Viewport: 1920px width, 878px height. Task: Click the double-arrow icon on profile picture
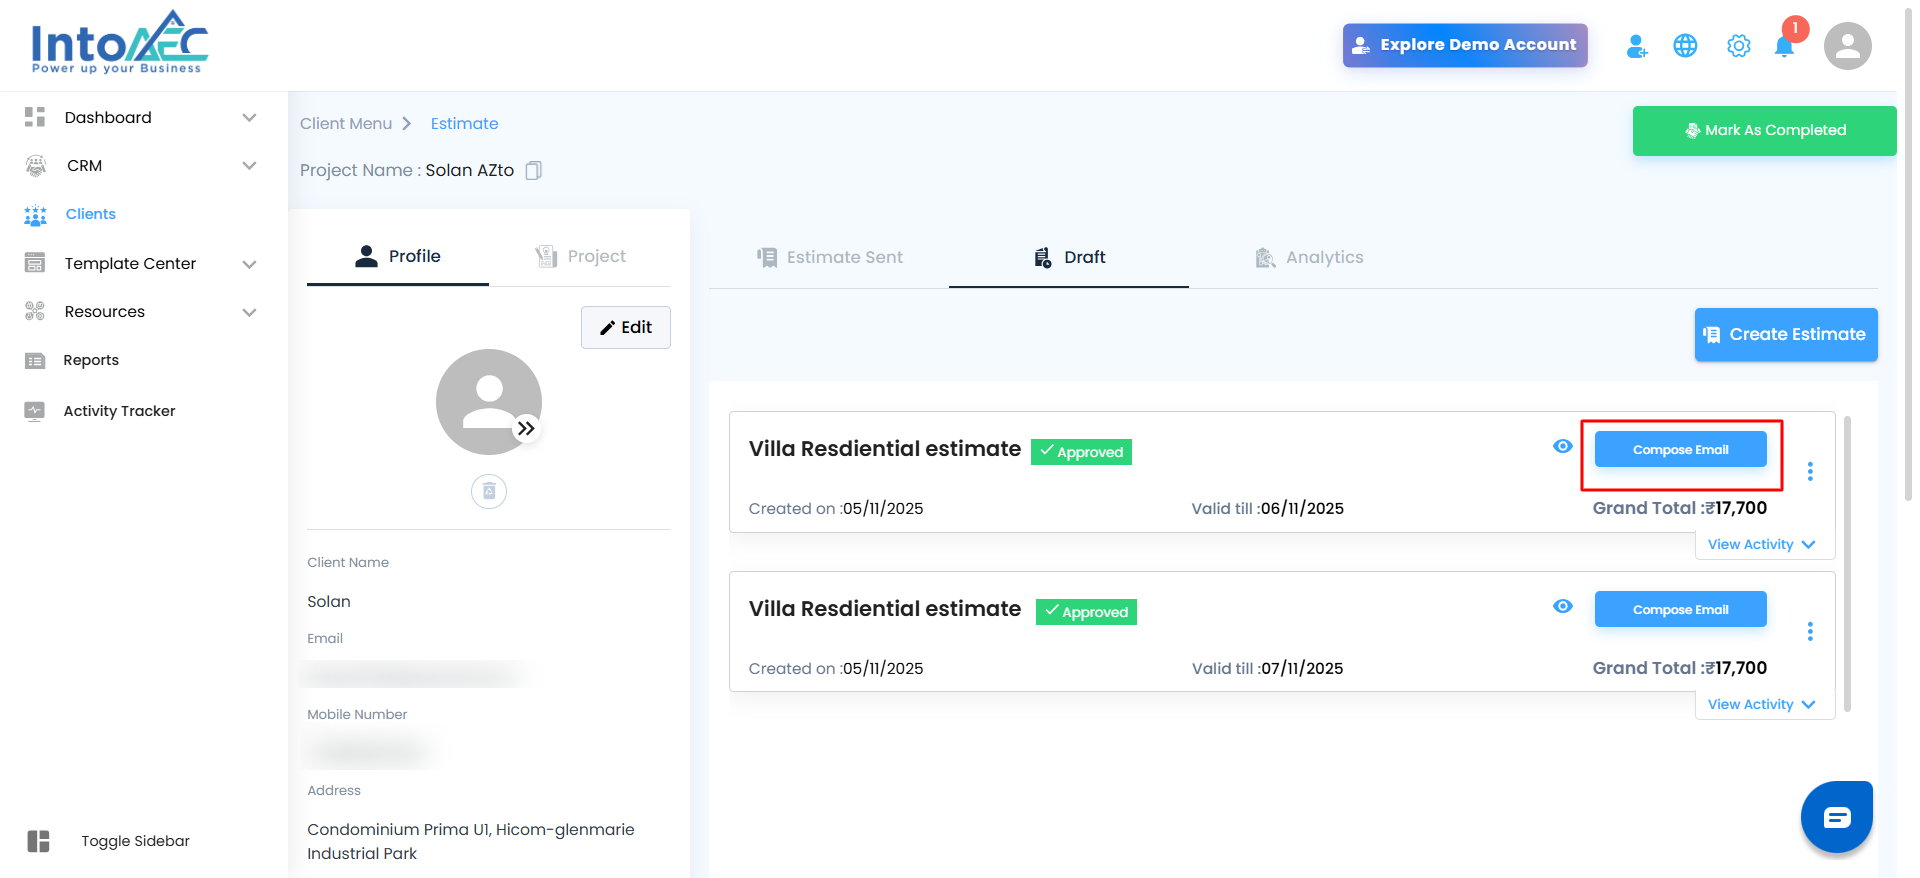526,429
